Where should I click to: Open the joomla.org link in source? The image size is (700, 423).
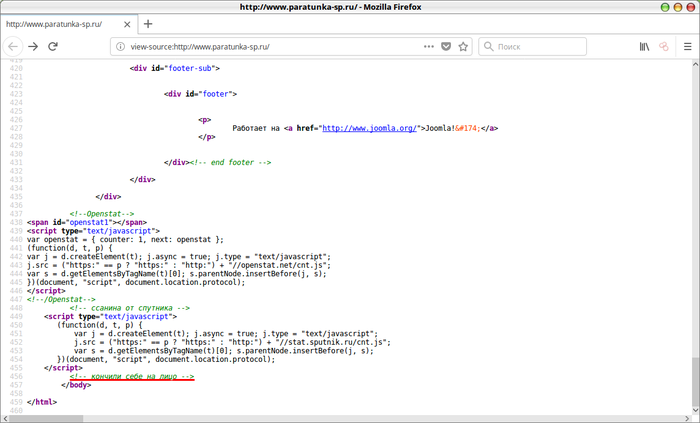click(x=368, y=128)
